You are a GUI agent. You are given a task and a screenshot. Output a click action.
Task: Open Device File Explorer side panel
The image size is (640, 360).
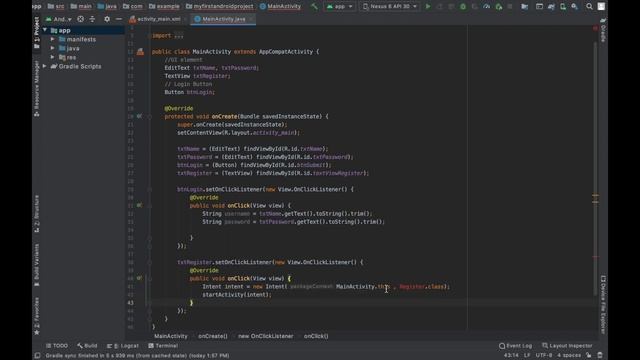(603, 304)
